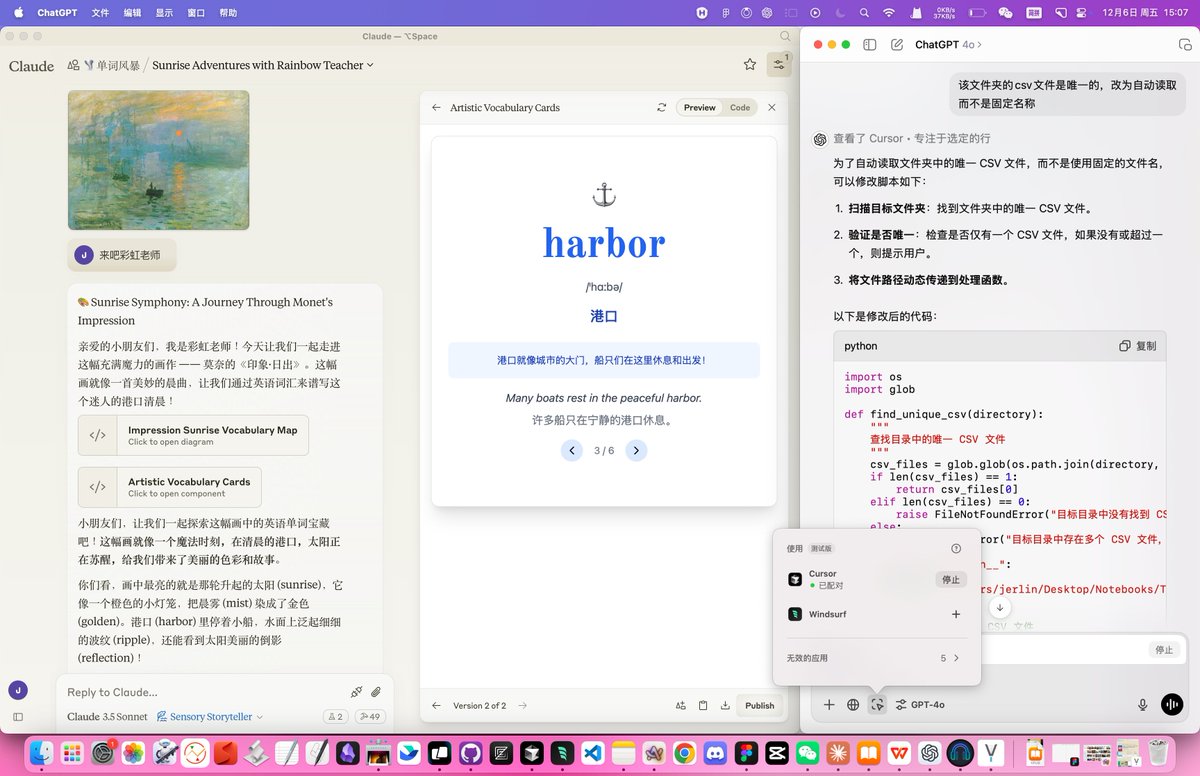Toggle work with apps icon in ChatGPT
Screen dimensions: 1200x776
tap(877, 705)
